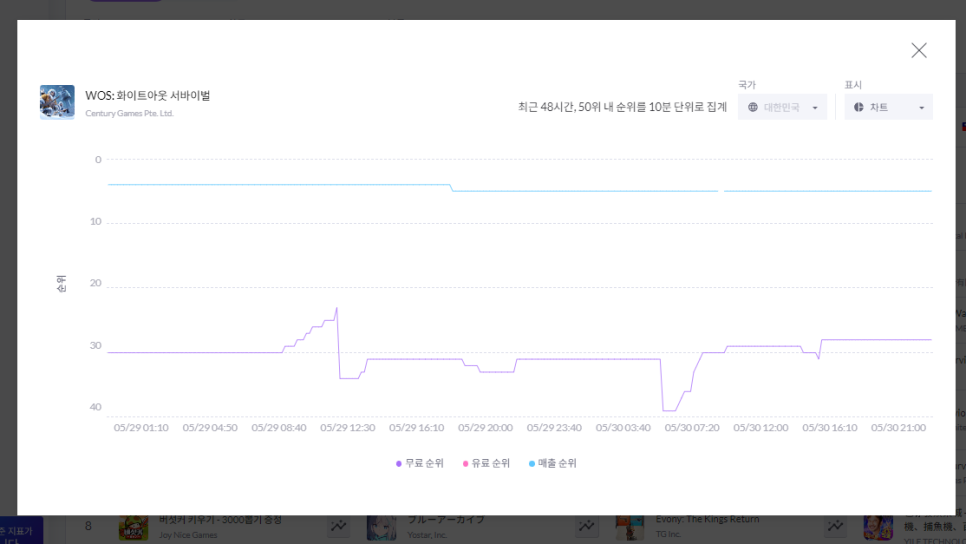Viewport: 966px width, 544px height.
Task: Click the peak of the purple rank line
Action: tap(336, 308)
